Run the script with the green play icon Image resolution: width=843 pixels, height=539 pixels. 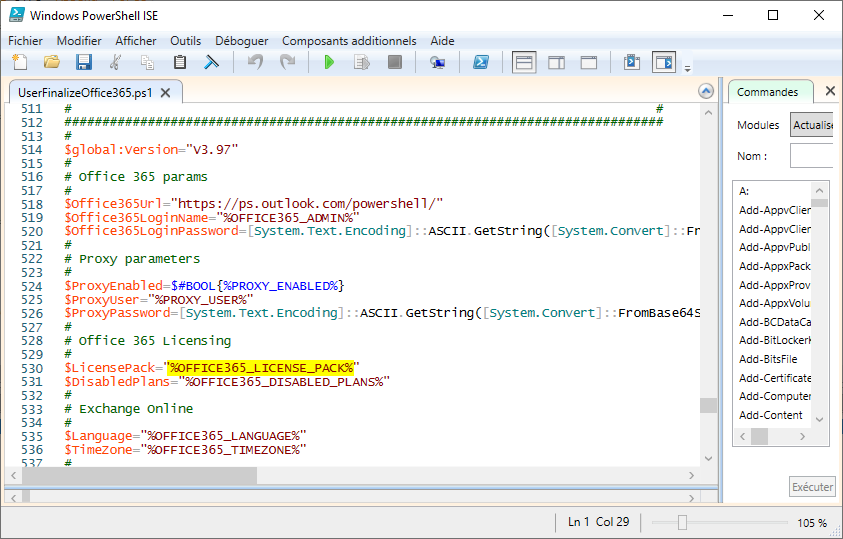(329, 62)
